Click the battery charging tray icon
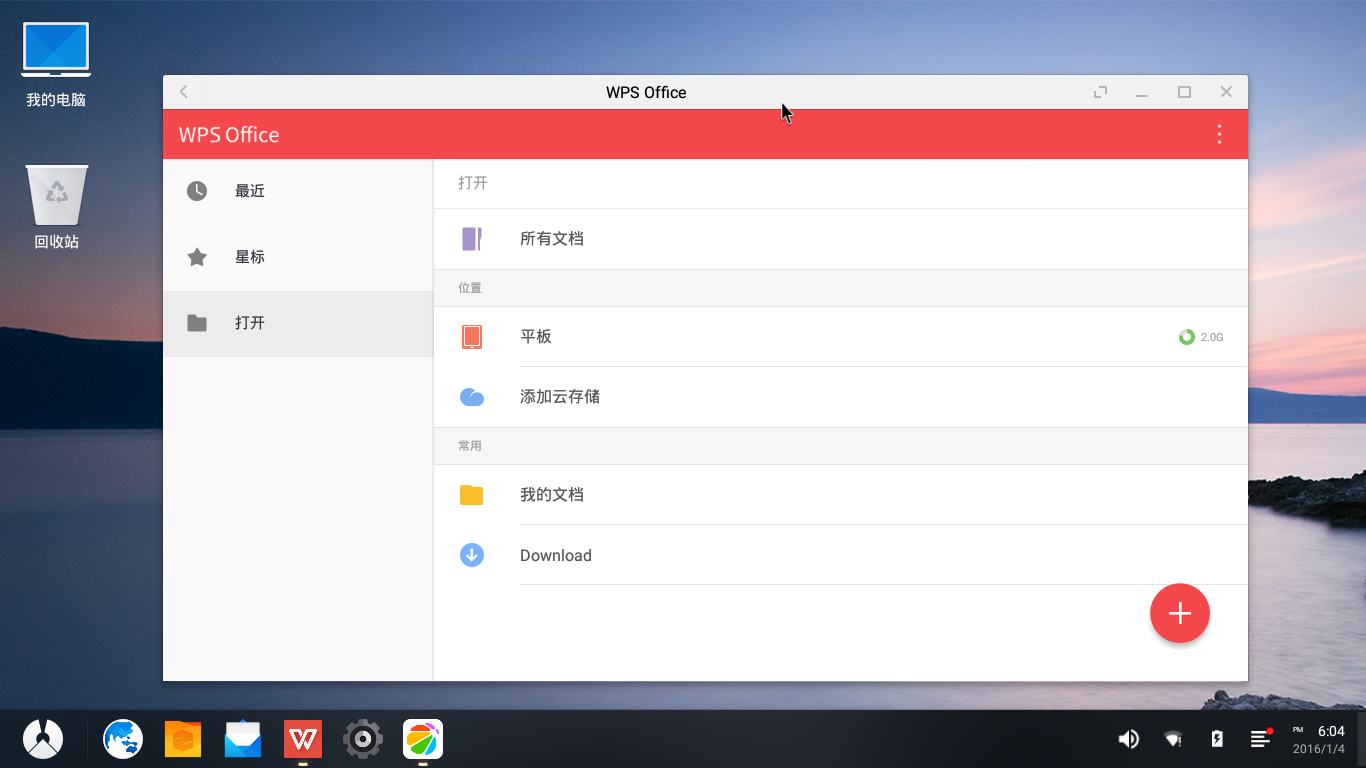Image resolution: width=1366 pixels, height=768 pixels. click(1217, 739)
